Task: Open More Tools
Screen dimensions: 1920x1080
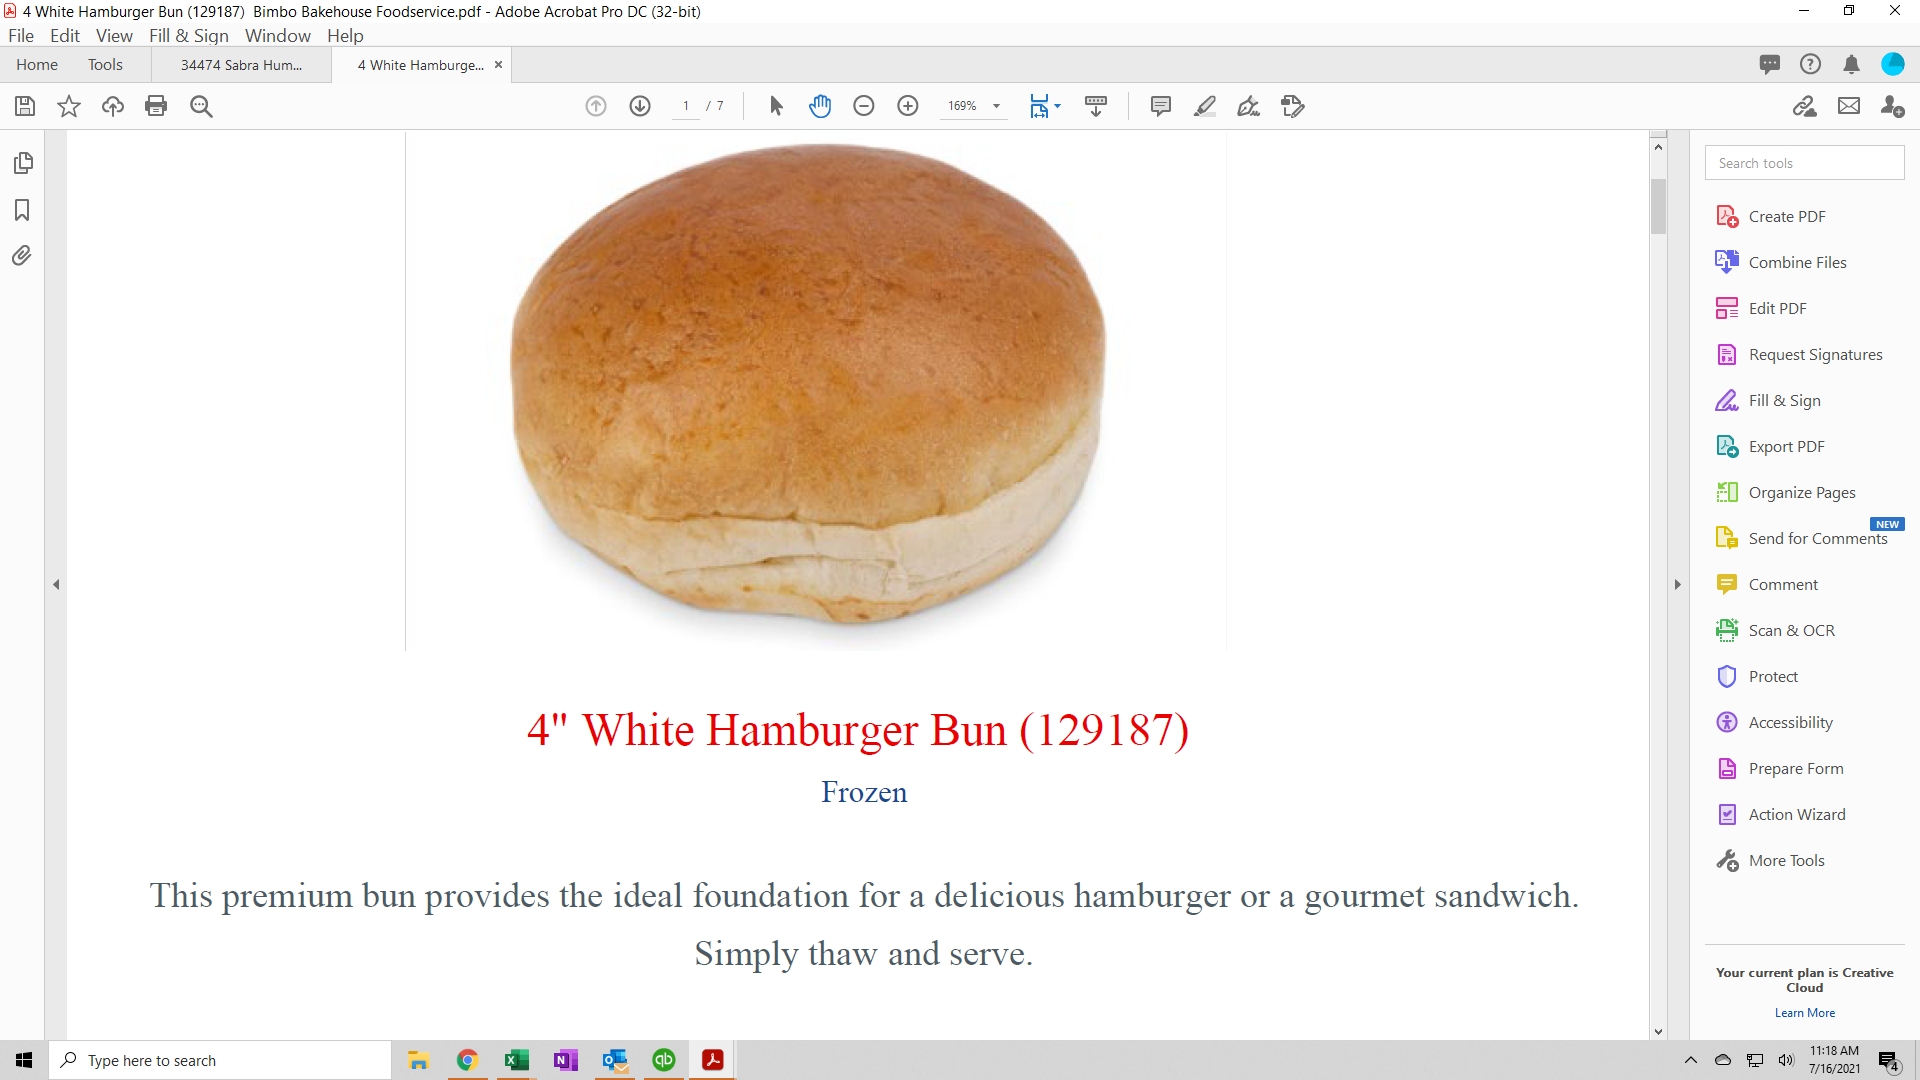Action: (x=1786, y=861)
